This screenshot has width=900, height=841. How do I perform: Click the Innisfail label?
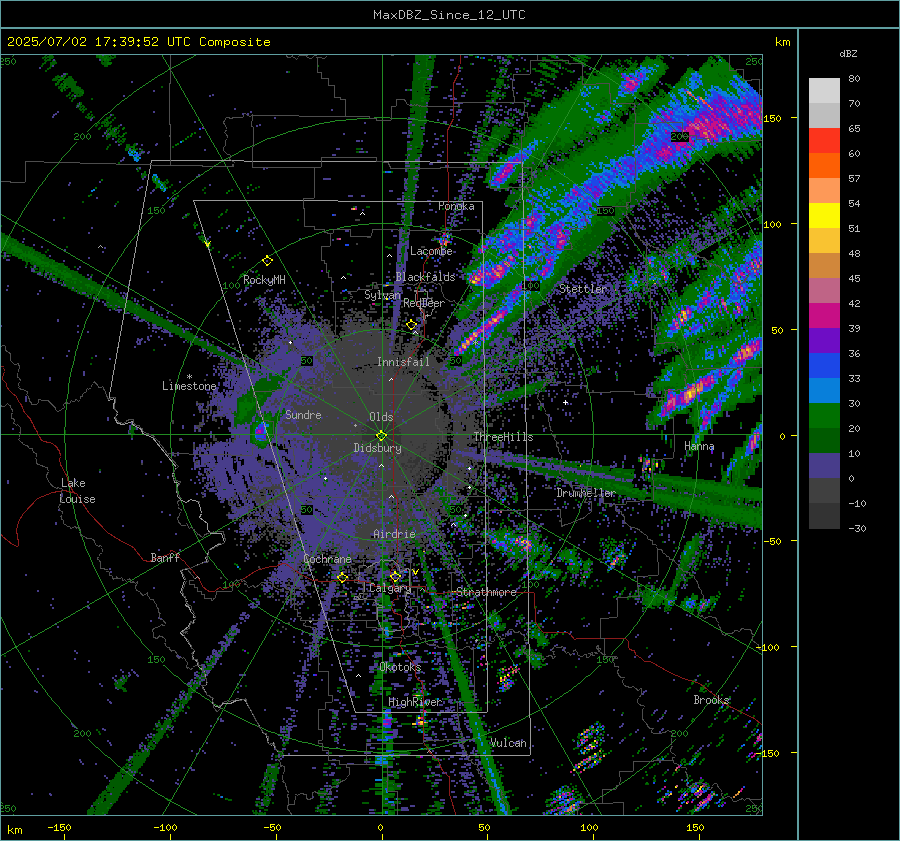(x=403, y=362)
